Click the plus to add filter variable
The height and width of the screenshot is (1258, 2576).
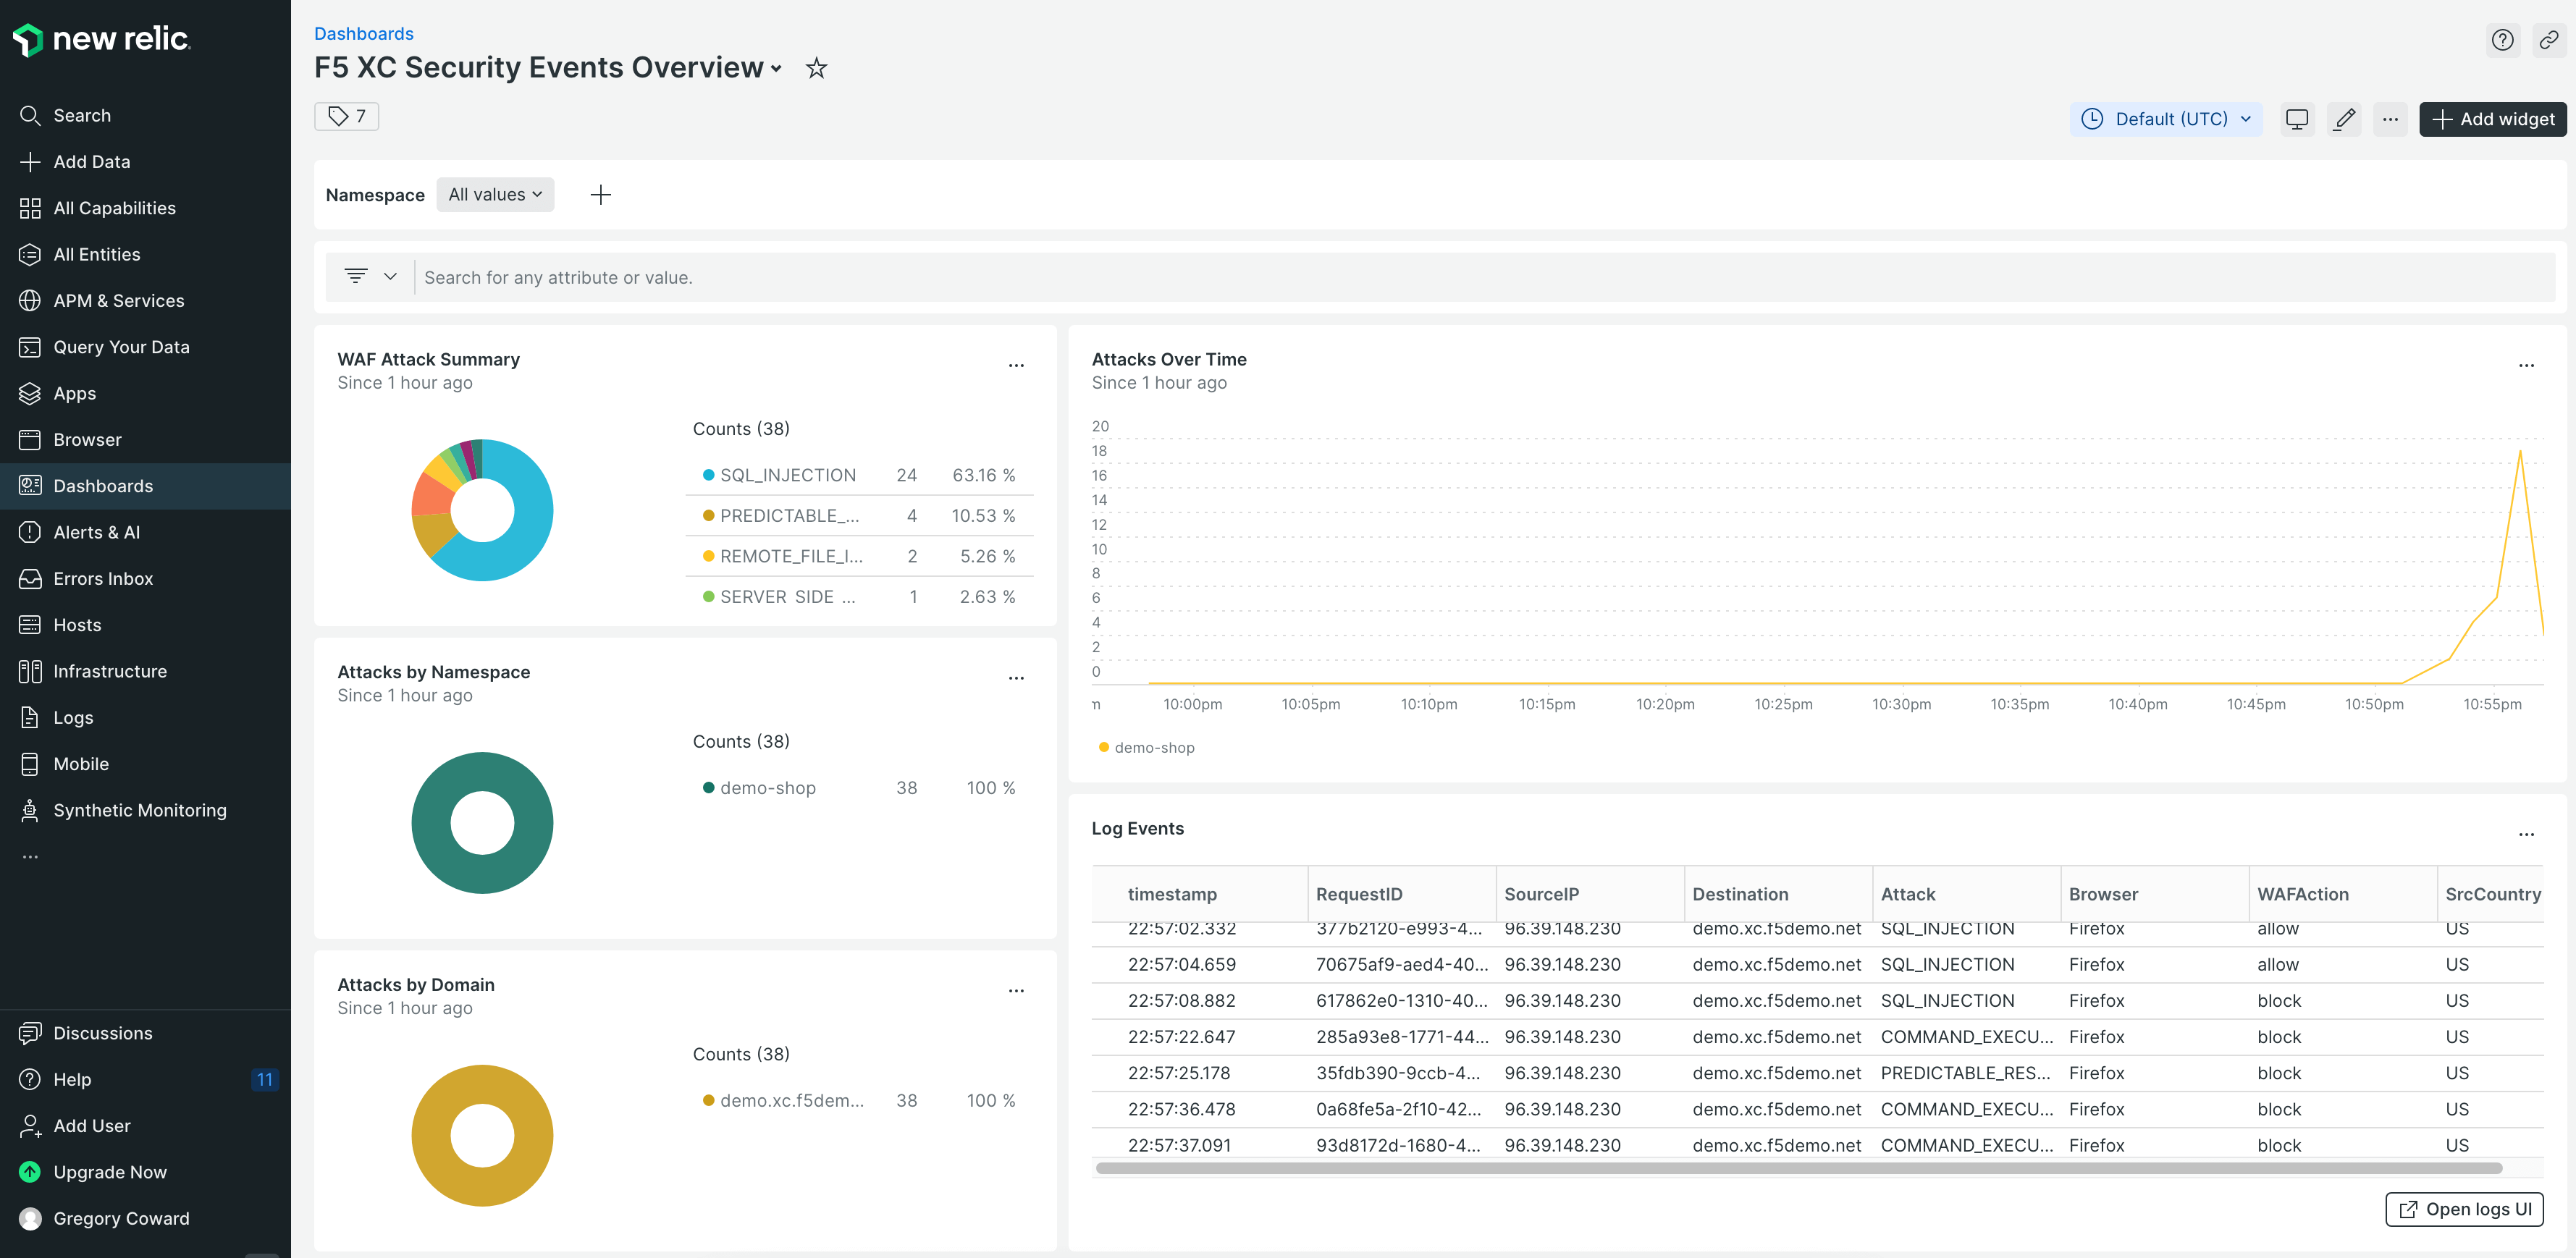[600, 195]
